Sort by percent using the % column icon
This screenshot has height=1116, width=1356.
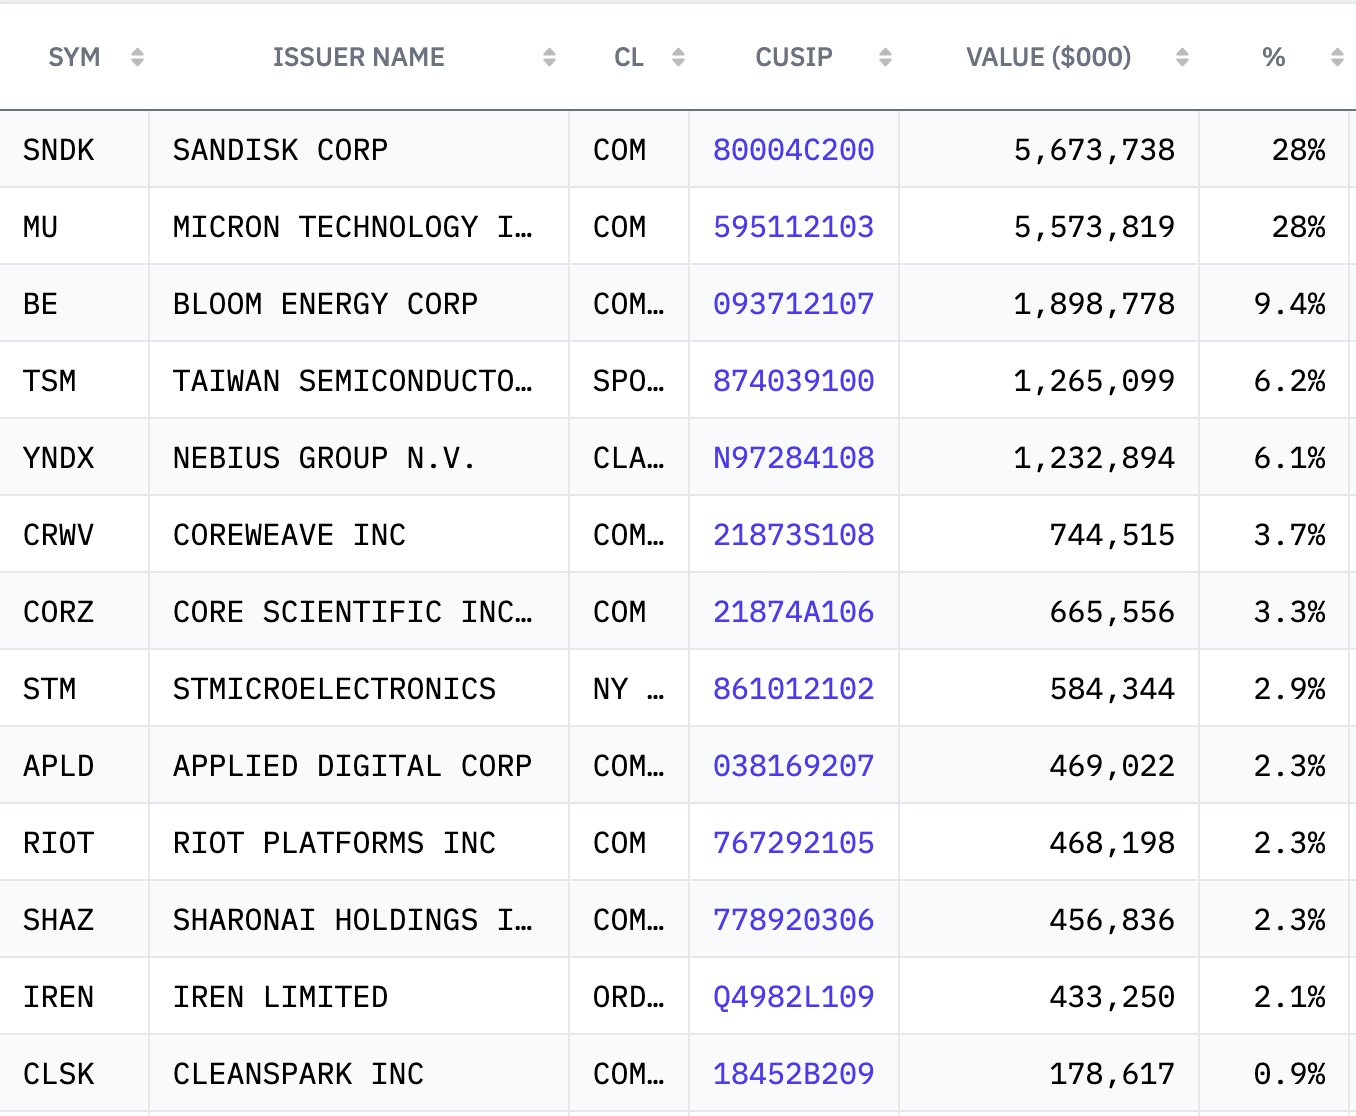coord(1337,58)
